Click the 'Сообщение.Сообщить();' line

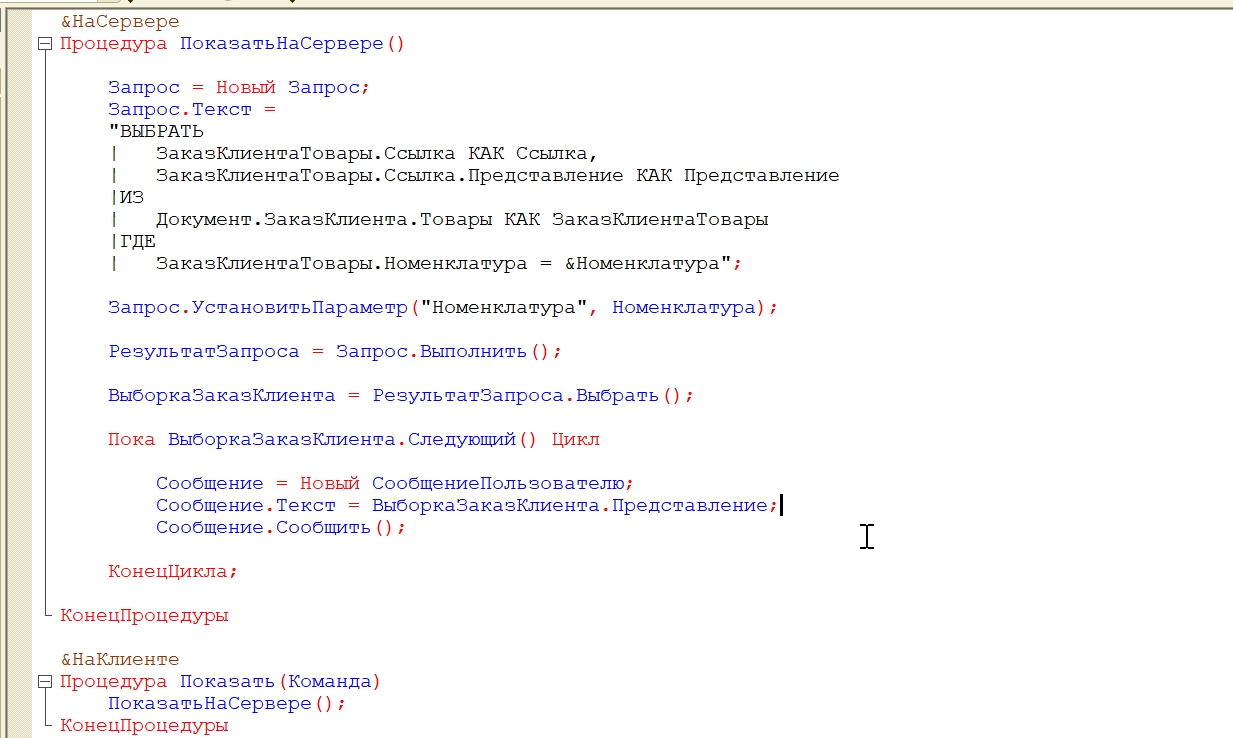(x=281, y=527)
